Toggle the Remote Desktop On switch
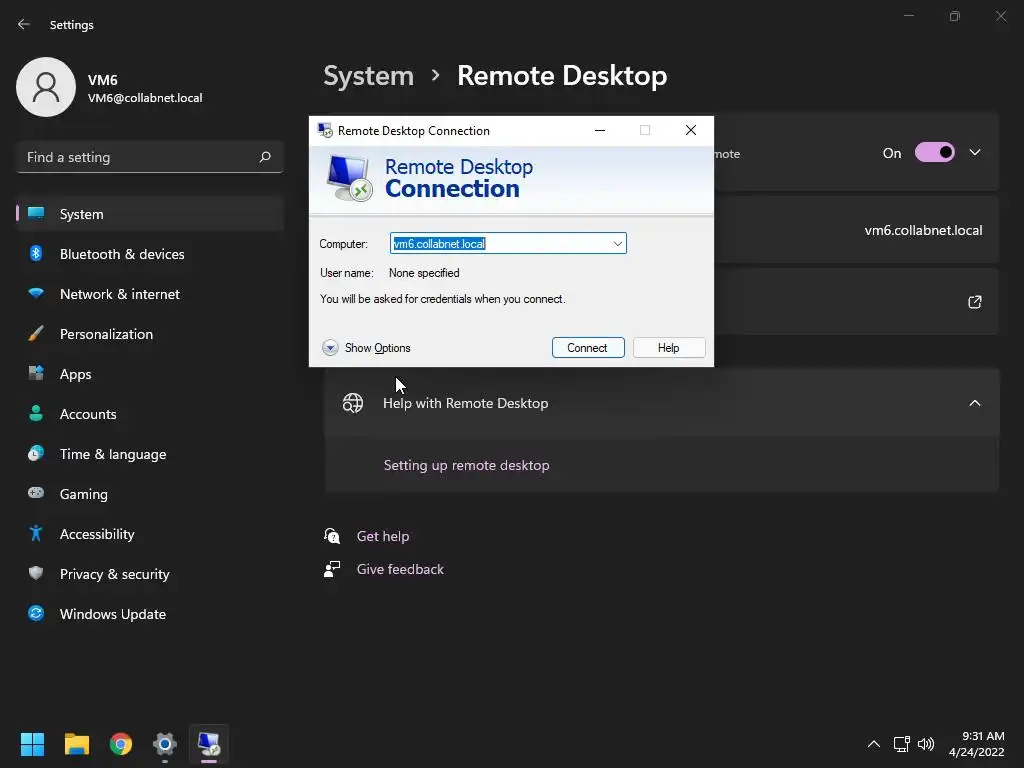This screenshot has height=768, width=1024. pyautogui.click(x=935, y=152)
